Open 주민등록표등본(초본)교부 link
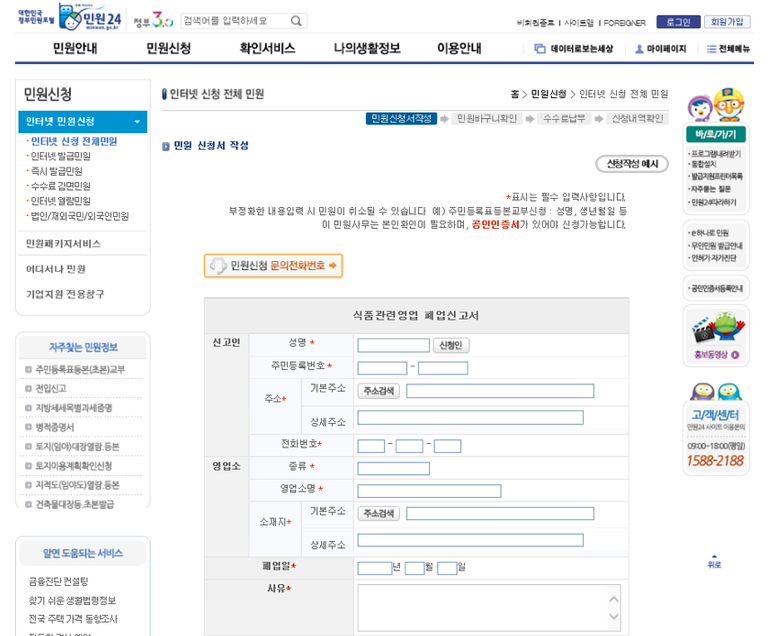This screenshot has height=636, width=771. (x=80, y=369)
